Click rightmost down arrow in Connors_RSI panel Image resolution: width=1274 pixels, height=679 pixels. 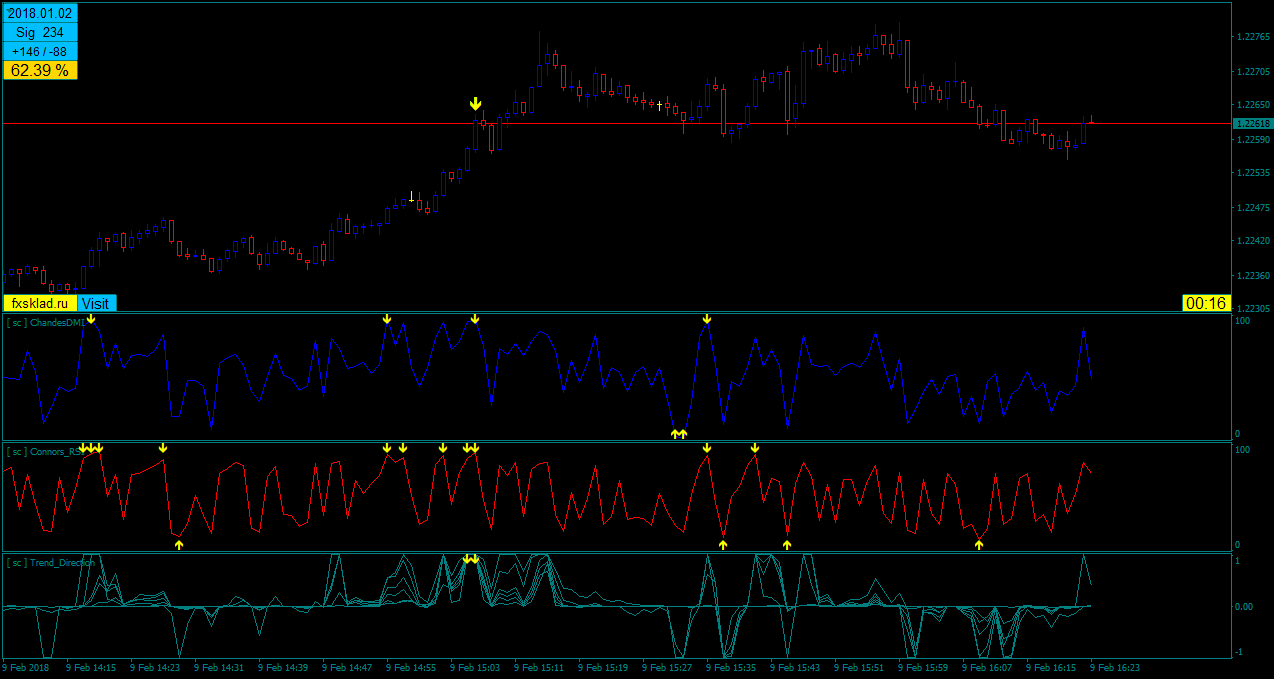click(755, 448)
